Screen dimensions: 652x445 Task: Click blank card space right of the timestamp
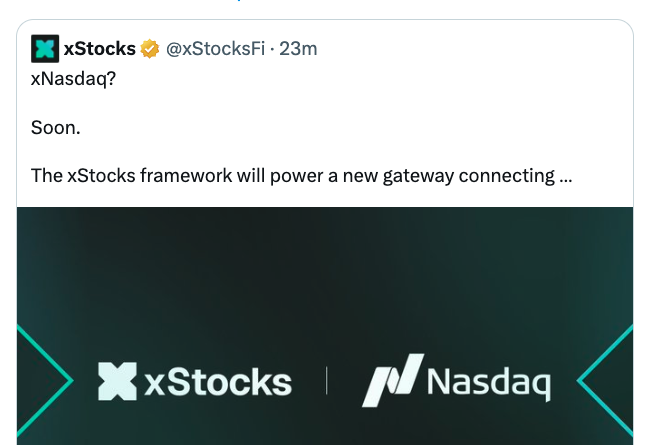pos(470,48)
